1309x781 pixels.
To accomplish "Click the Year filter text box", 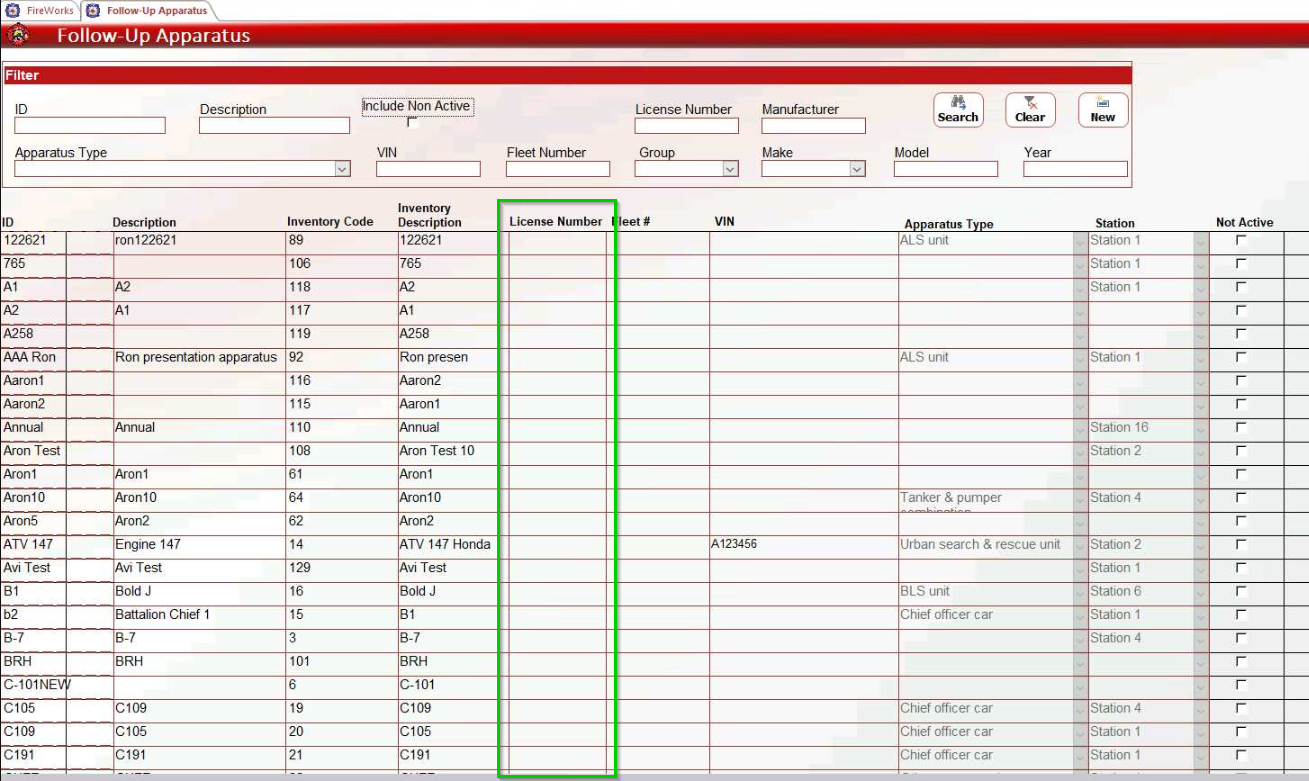I will click(x=1075, y=169).
